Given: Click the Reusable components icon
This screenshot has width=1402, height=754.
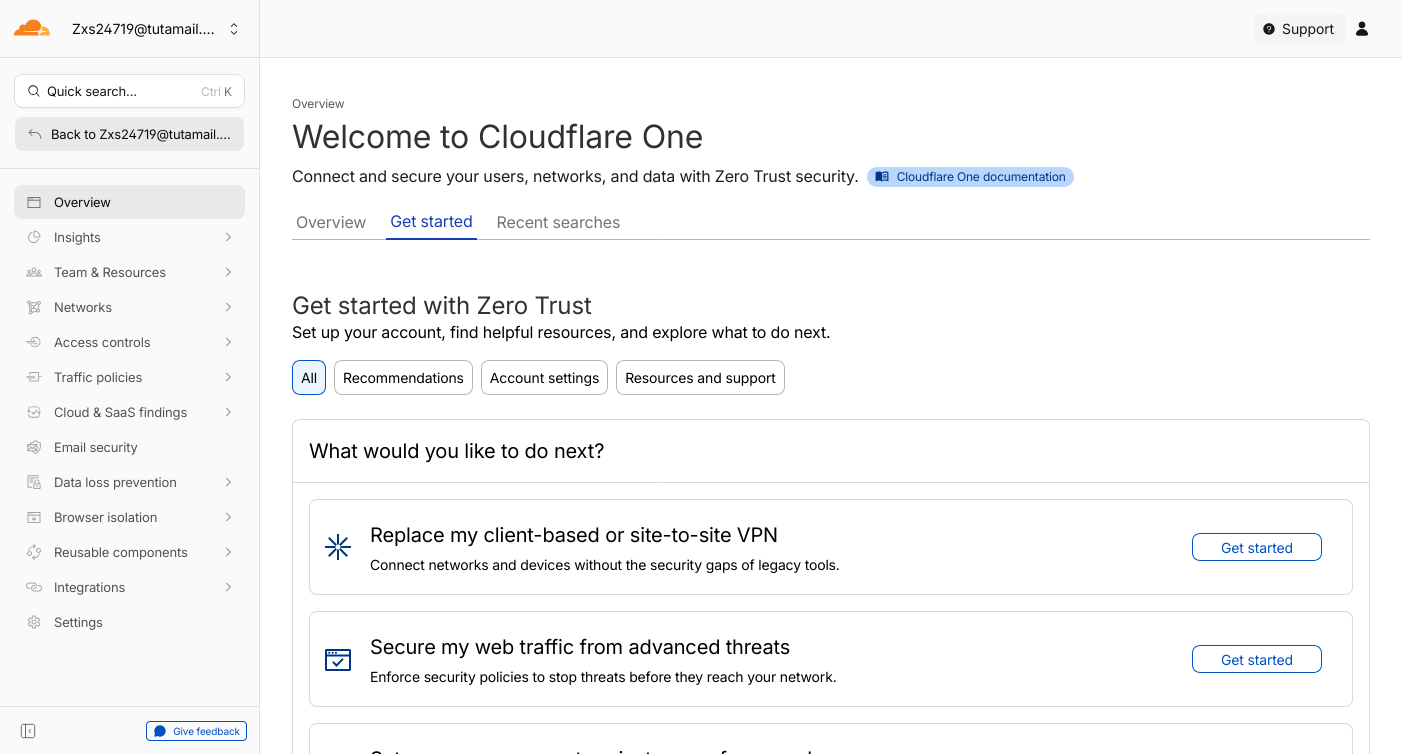Looking at the screenshot, I should pyautogui.click(x=34, y=552).
